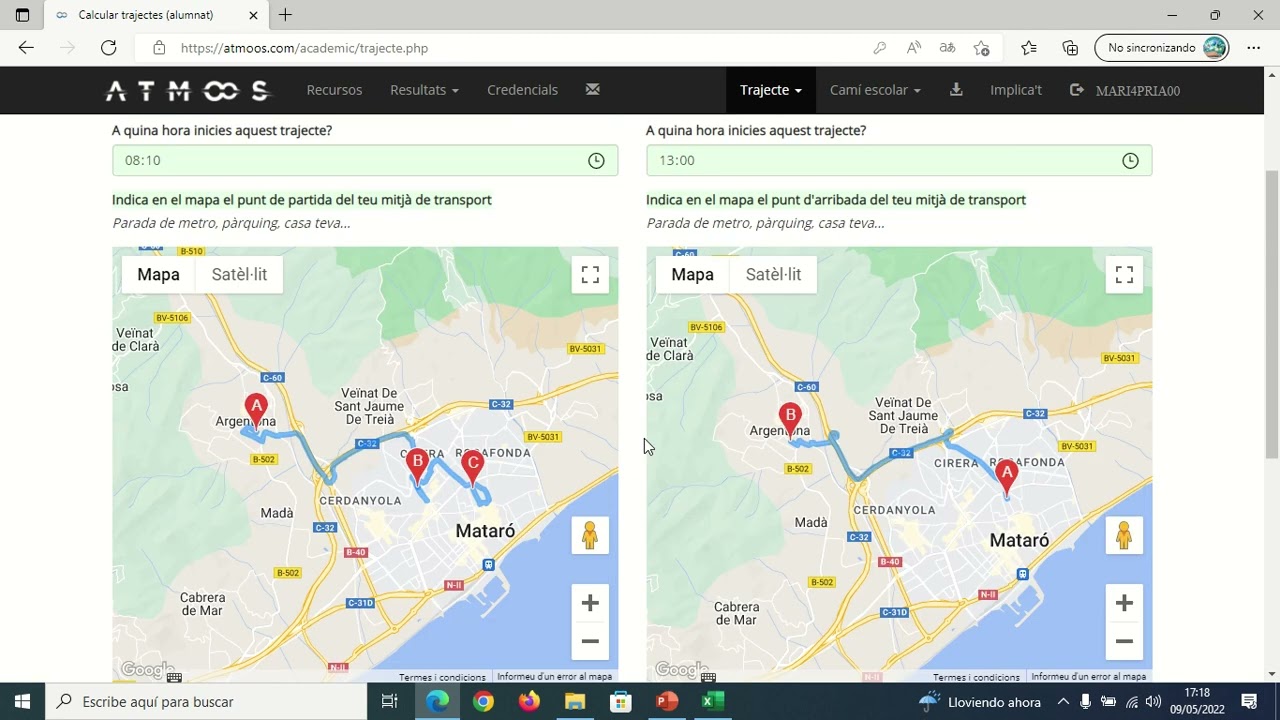Open the Credencials menu item

pos(522,90)
